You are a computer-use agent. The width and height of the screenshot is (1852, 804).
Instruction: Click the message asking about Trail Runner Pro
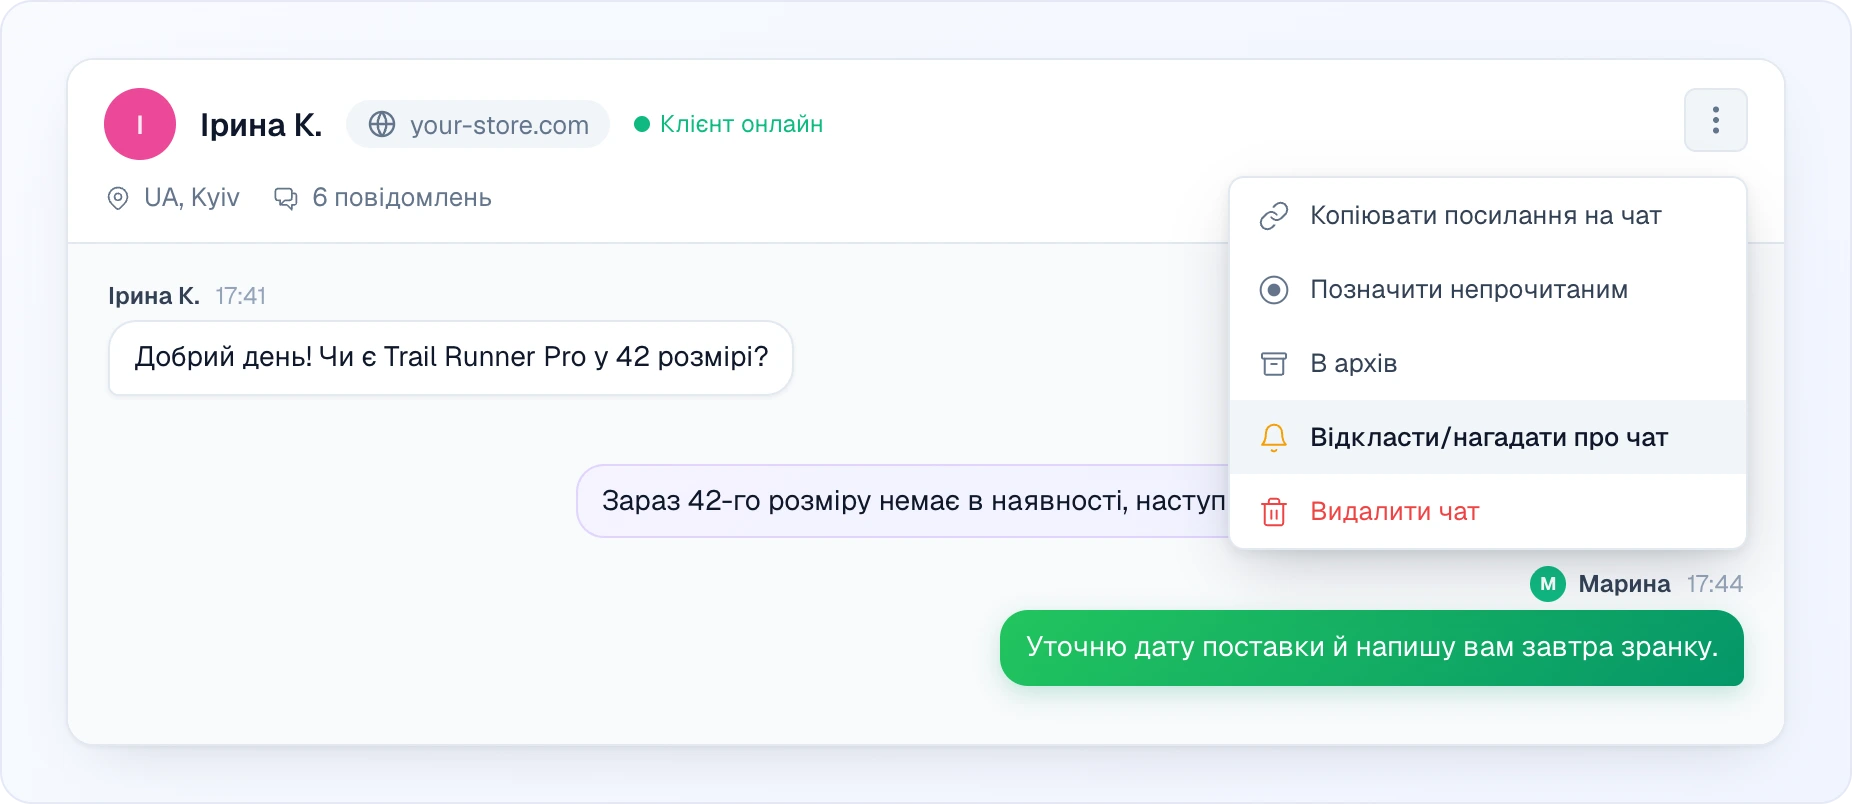coord(451,357)
